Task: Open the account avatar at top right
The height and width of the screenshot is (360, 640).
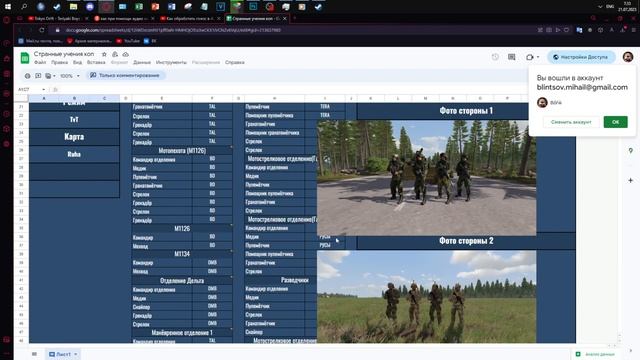Action: coord(628,57)
